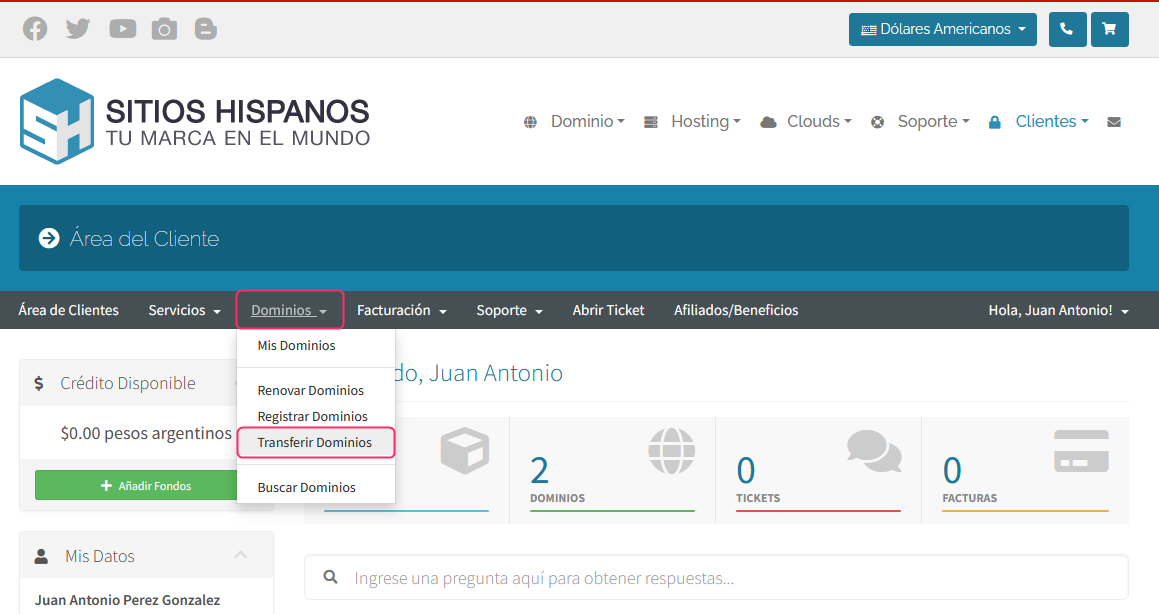This screenshot has width=1159, height=614.
Task: Click the Sitios Hispanos logo
Action: click(x=195, y=121)
